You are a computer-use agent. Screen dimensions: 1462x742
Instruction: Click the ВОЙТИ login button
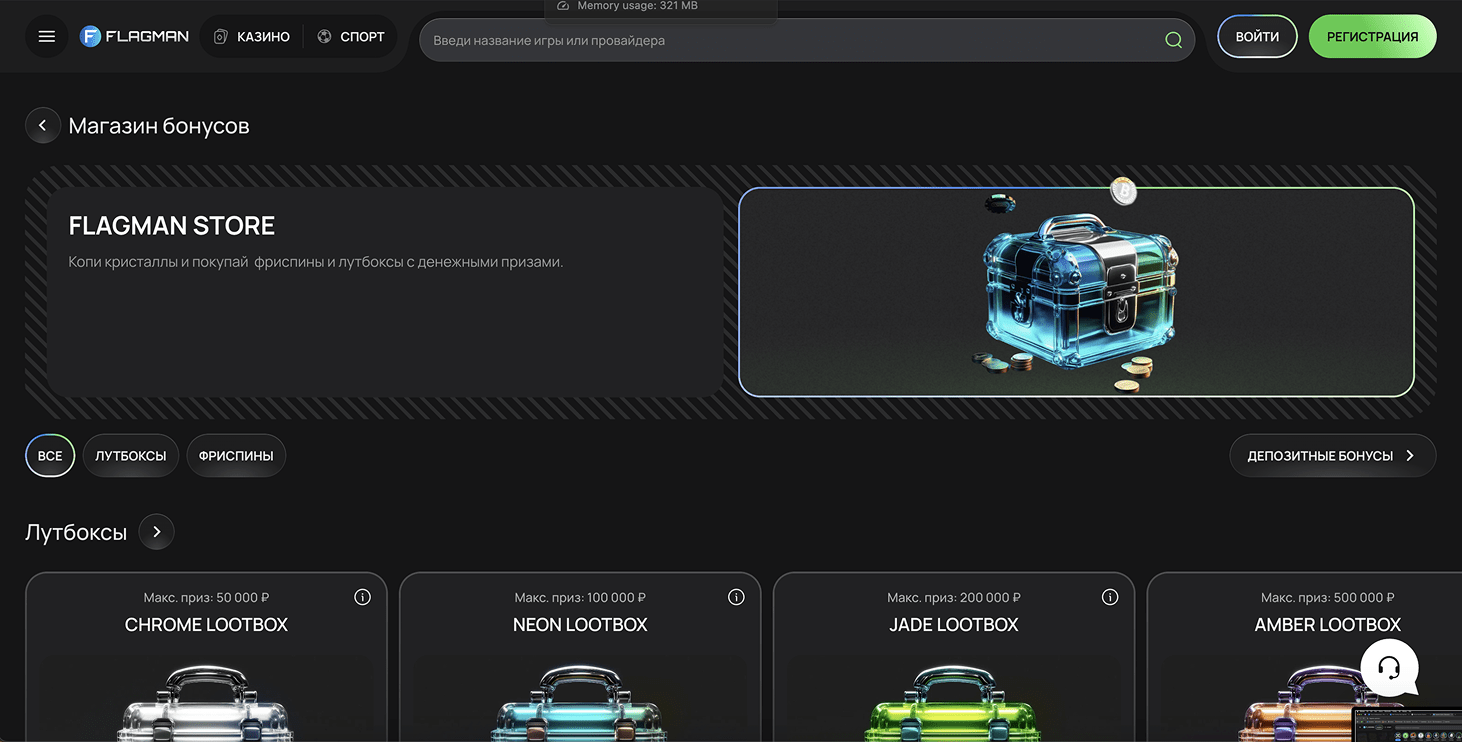pos(1256,37)
